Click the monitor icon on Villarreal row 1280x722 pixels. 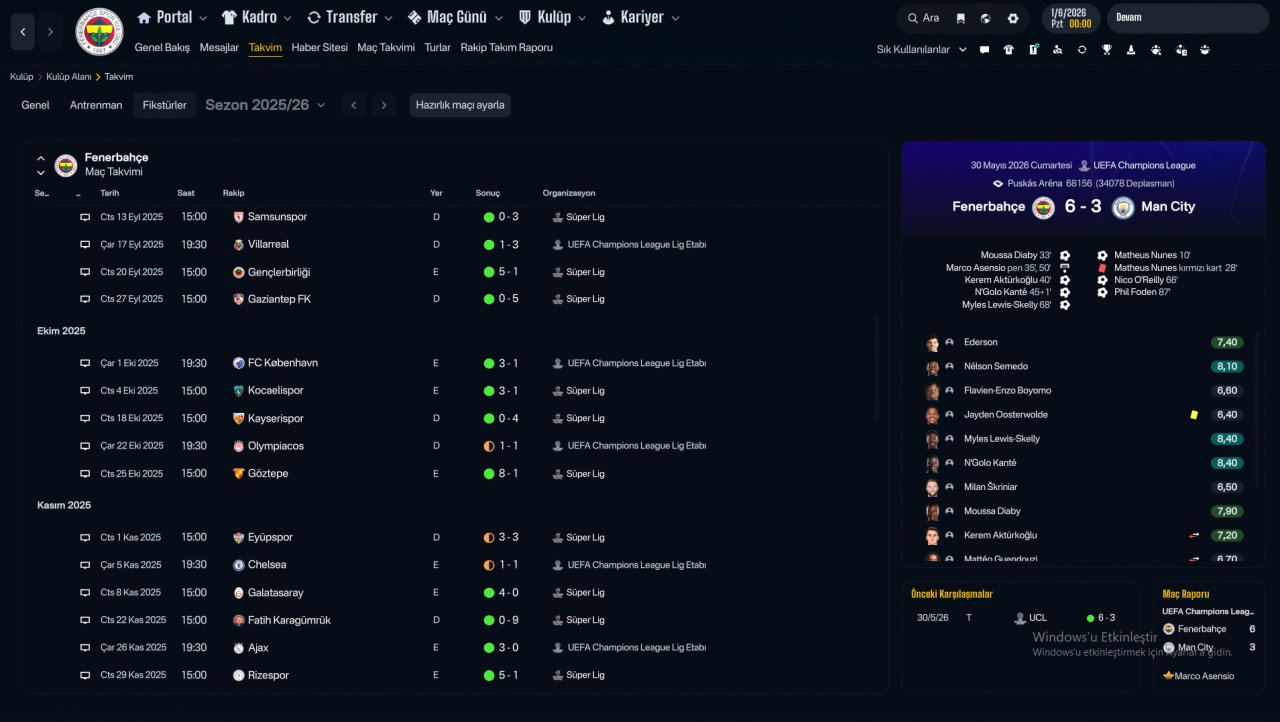(85, 244)
